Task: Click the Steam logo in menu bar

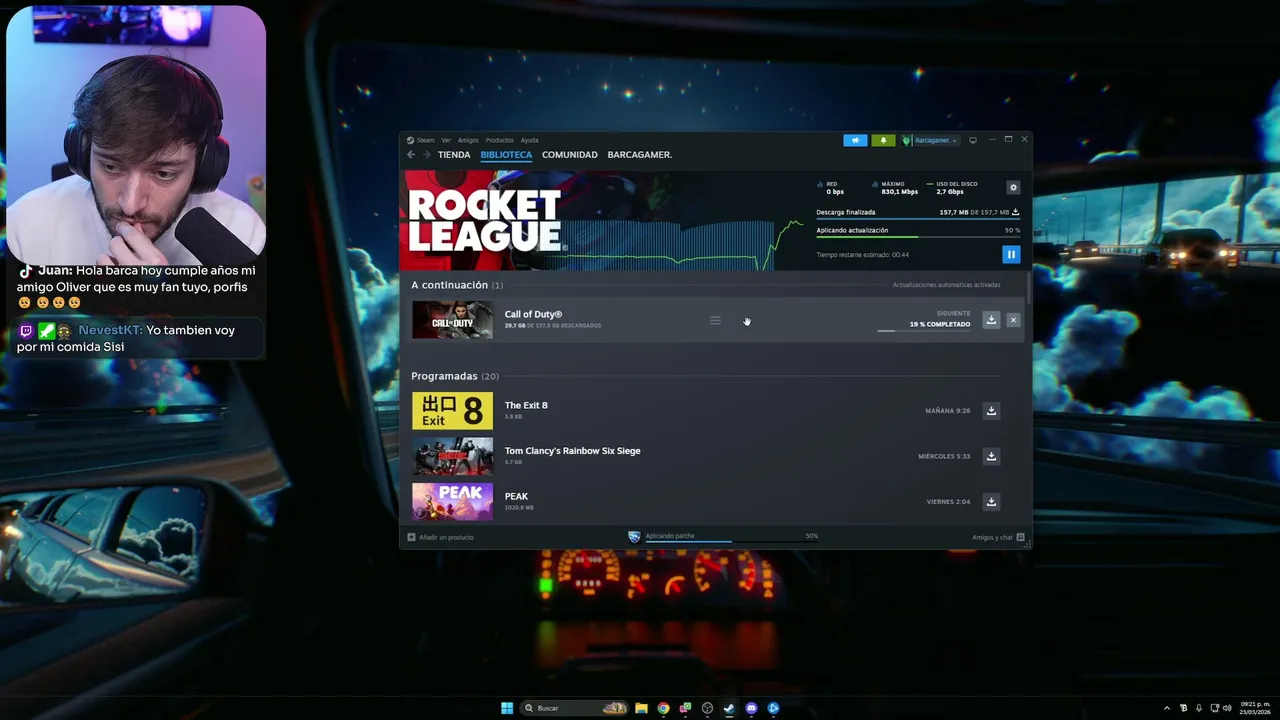Action: pos(410,140)
